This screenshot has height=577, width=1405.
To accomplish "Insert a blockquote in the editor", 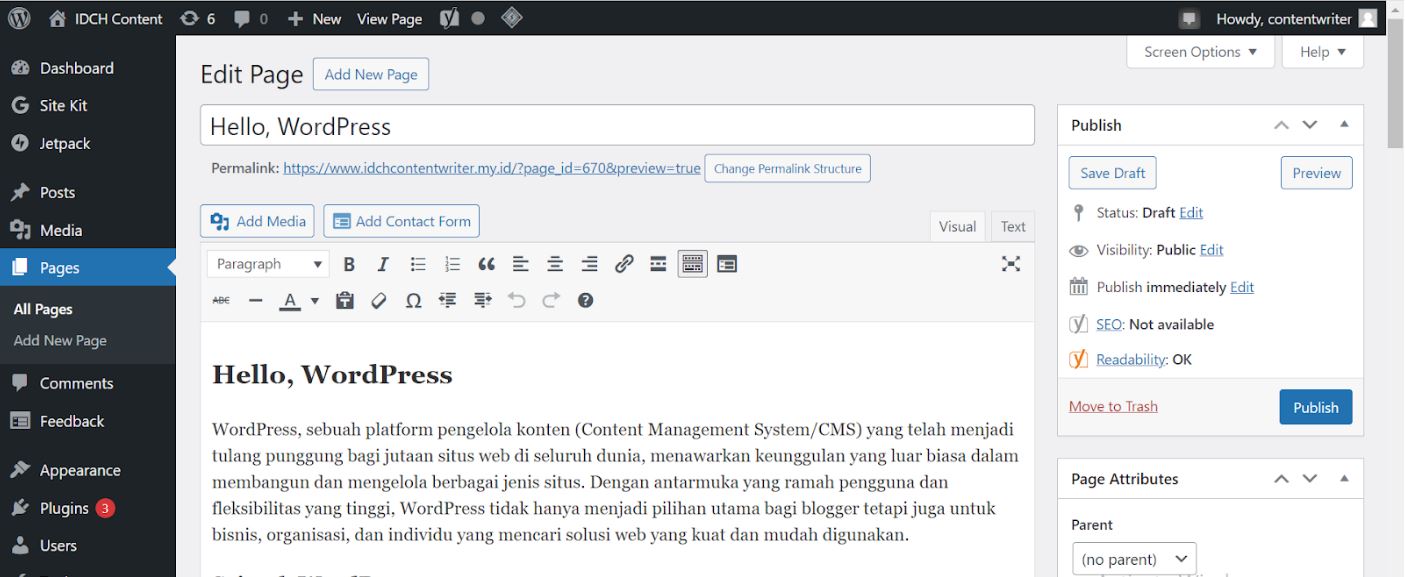I will pyautogui.click(x=487, y=264).
